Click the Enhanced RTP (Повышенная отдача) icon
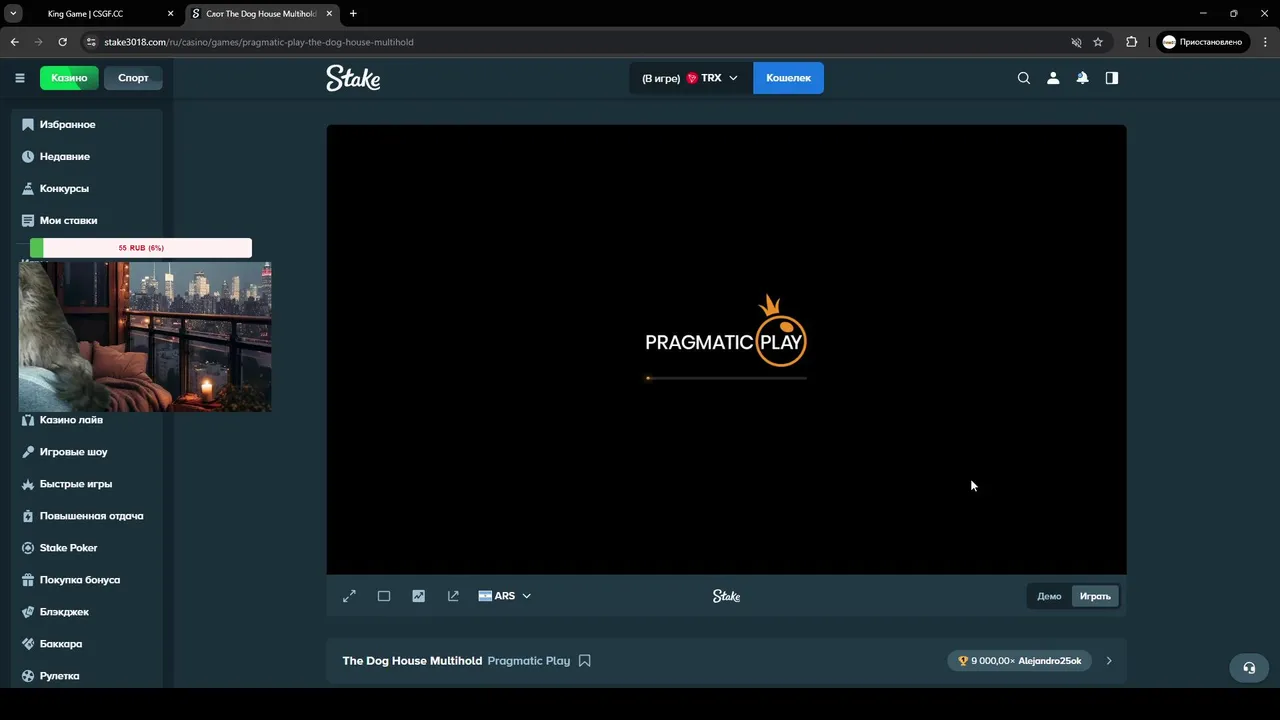This screenshot has width=1280, height=720. pos(28,516)
